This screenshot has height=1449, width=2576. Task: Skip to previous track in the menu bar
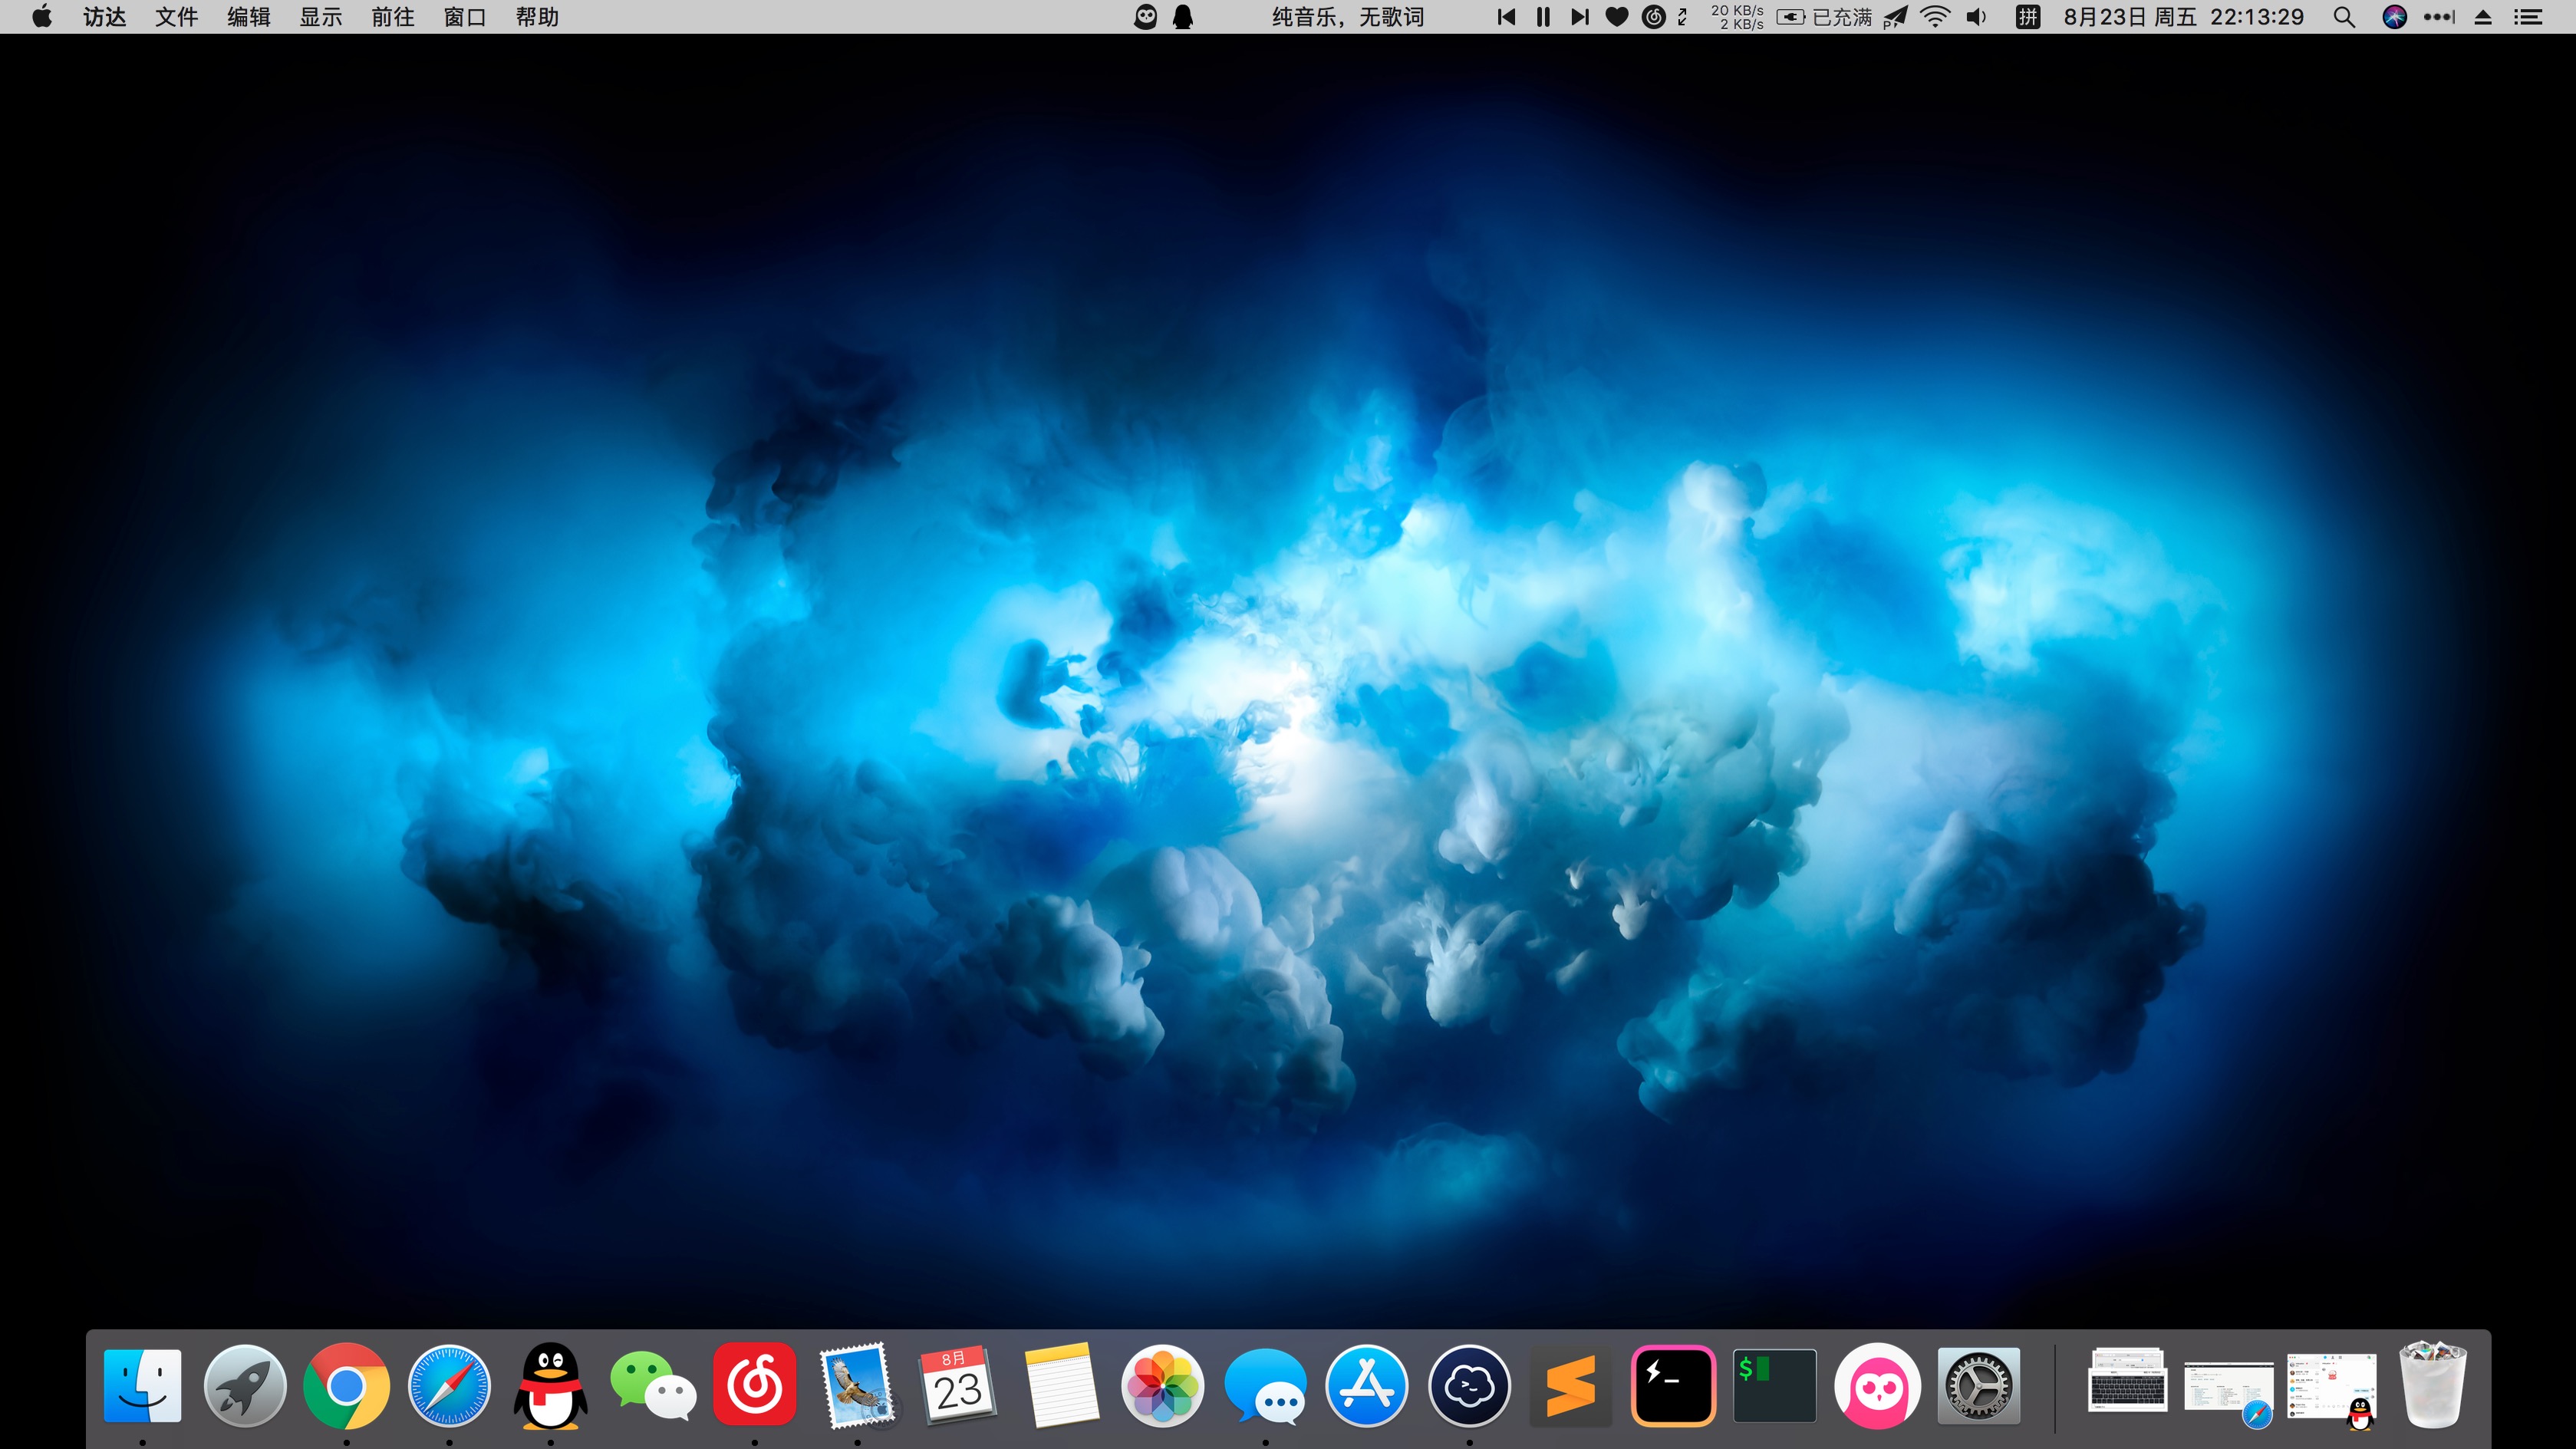pyautogui.click(x=1506, y=17)
